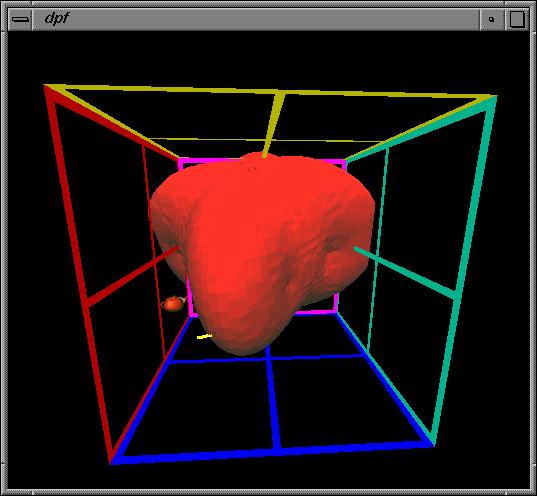Click the dpf title bar text

[x=57, y=18]
